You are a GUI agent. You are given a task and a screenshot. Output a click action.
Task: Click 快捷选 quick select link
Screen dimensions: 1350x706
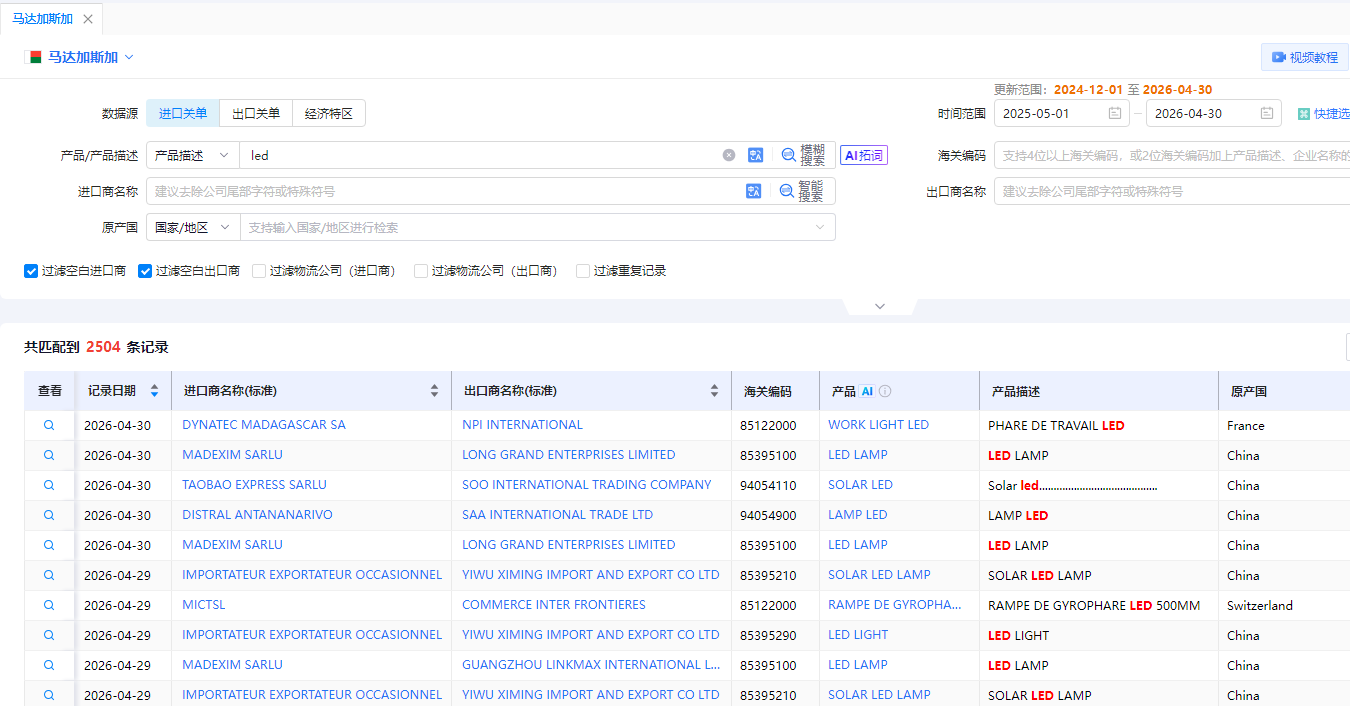(1323, 113)
